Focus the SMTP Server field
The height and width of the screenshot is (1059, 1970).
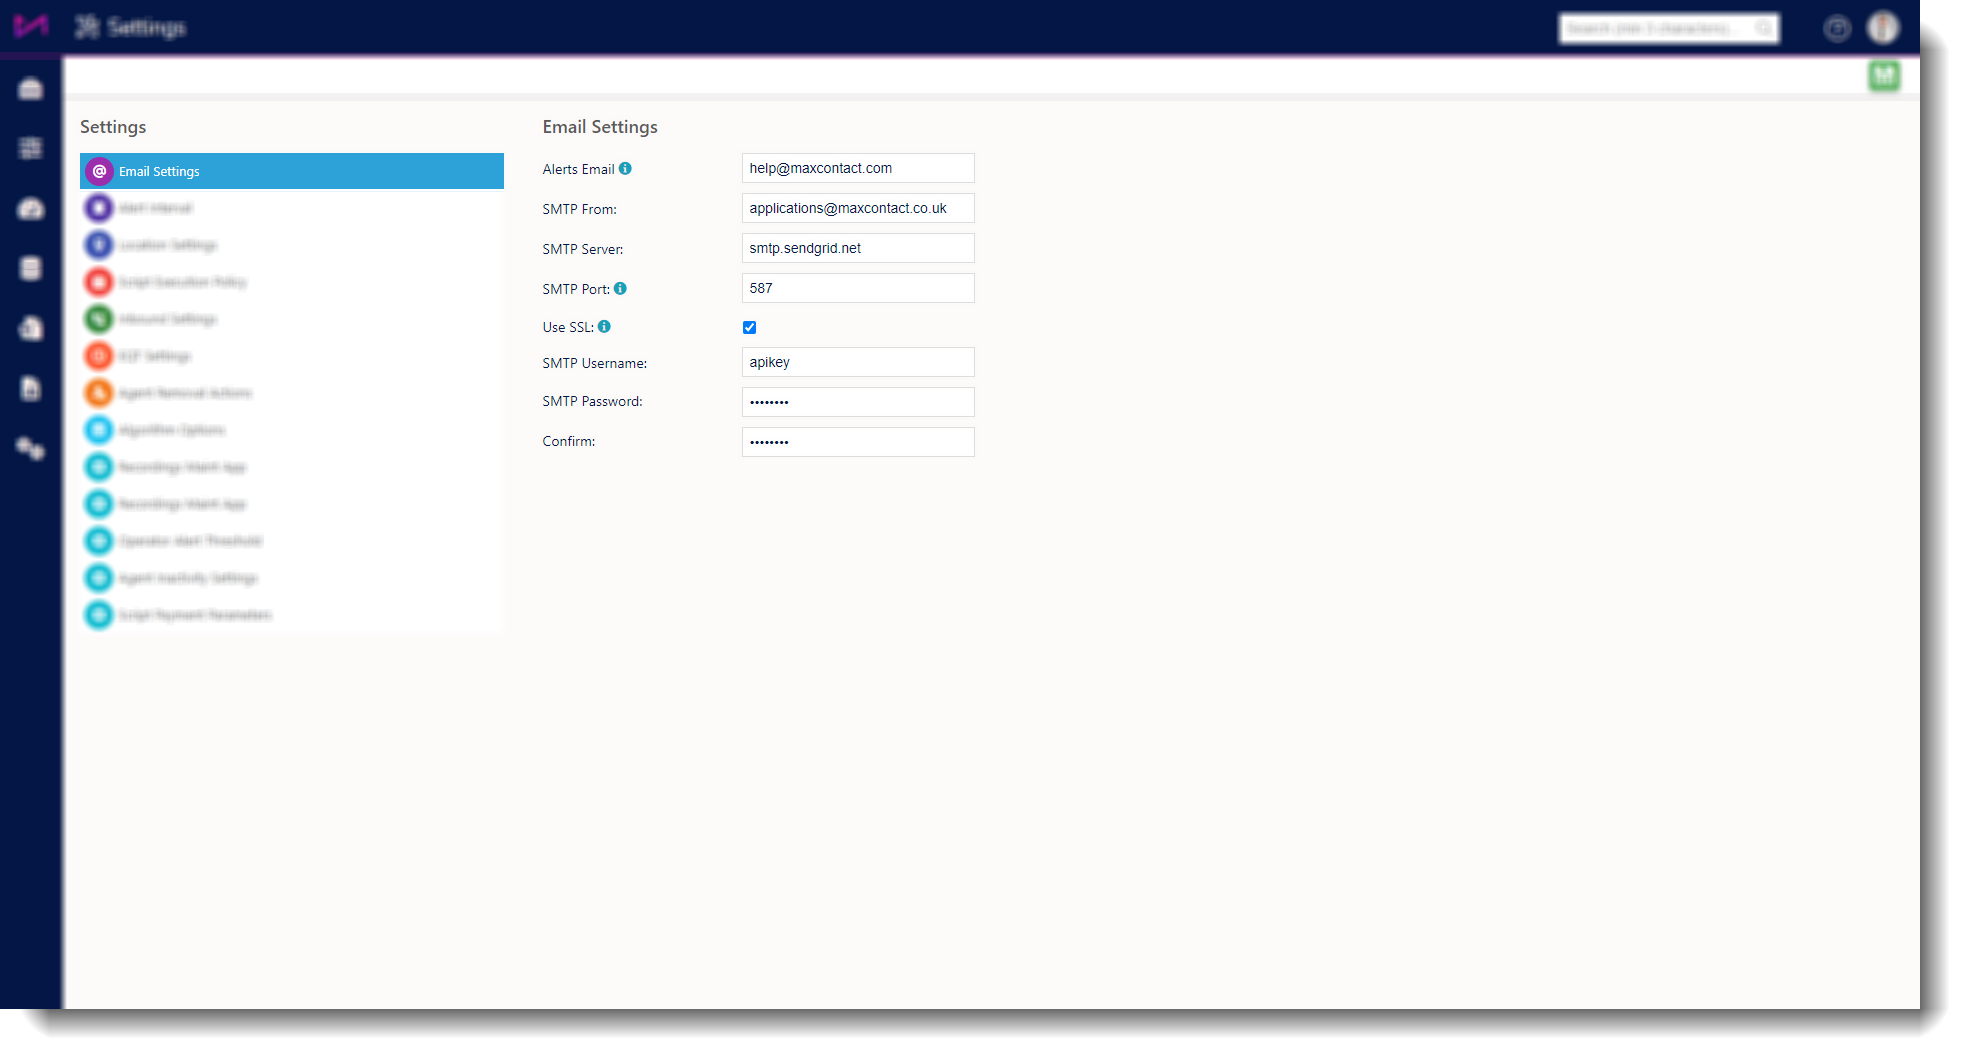858,248
